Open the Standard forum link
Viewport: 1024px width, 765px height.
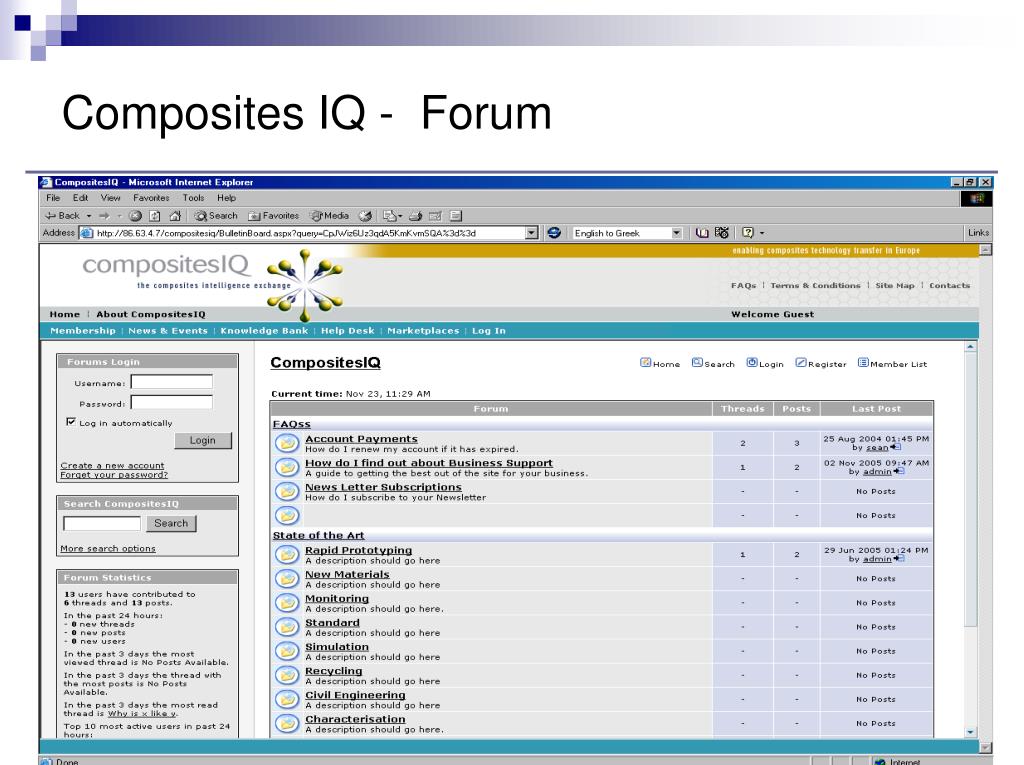(x=332, y=623)
